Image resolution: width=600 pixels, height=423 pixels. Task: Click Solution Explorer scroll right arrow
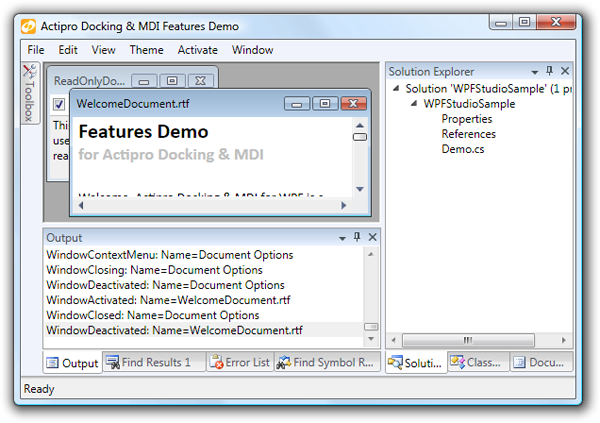point(564,340)
